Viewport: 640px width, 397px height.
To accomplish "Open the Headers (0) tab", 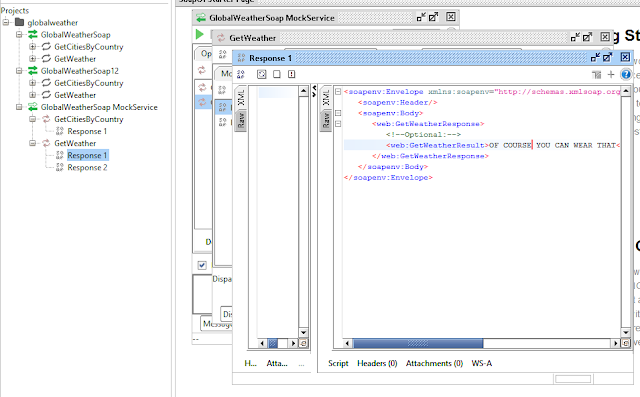I will coord(377,363).
